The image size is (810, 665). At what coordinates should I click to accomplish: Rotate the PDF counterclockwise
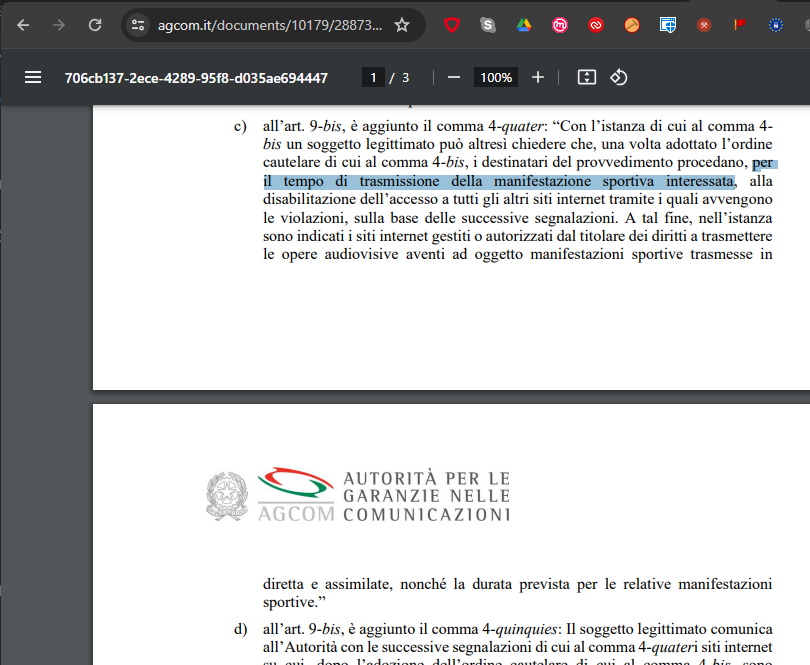618,78
